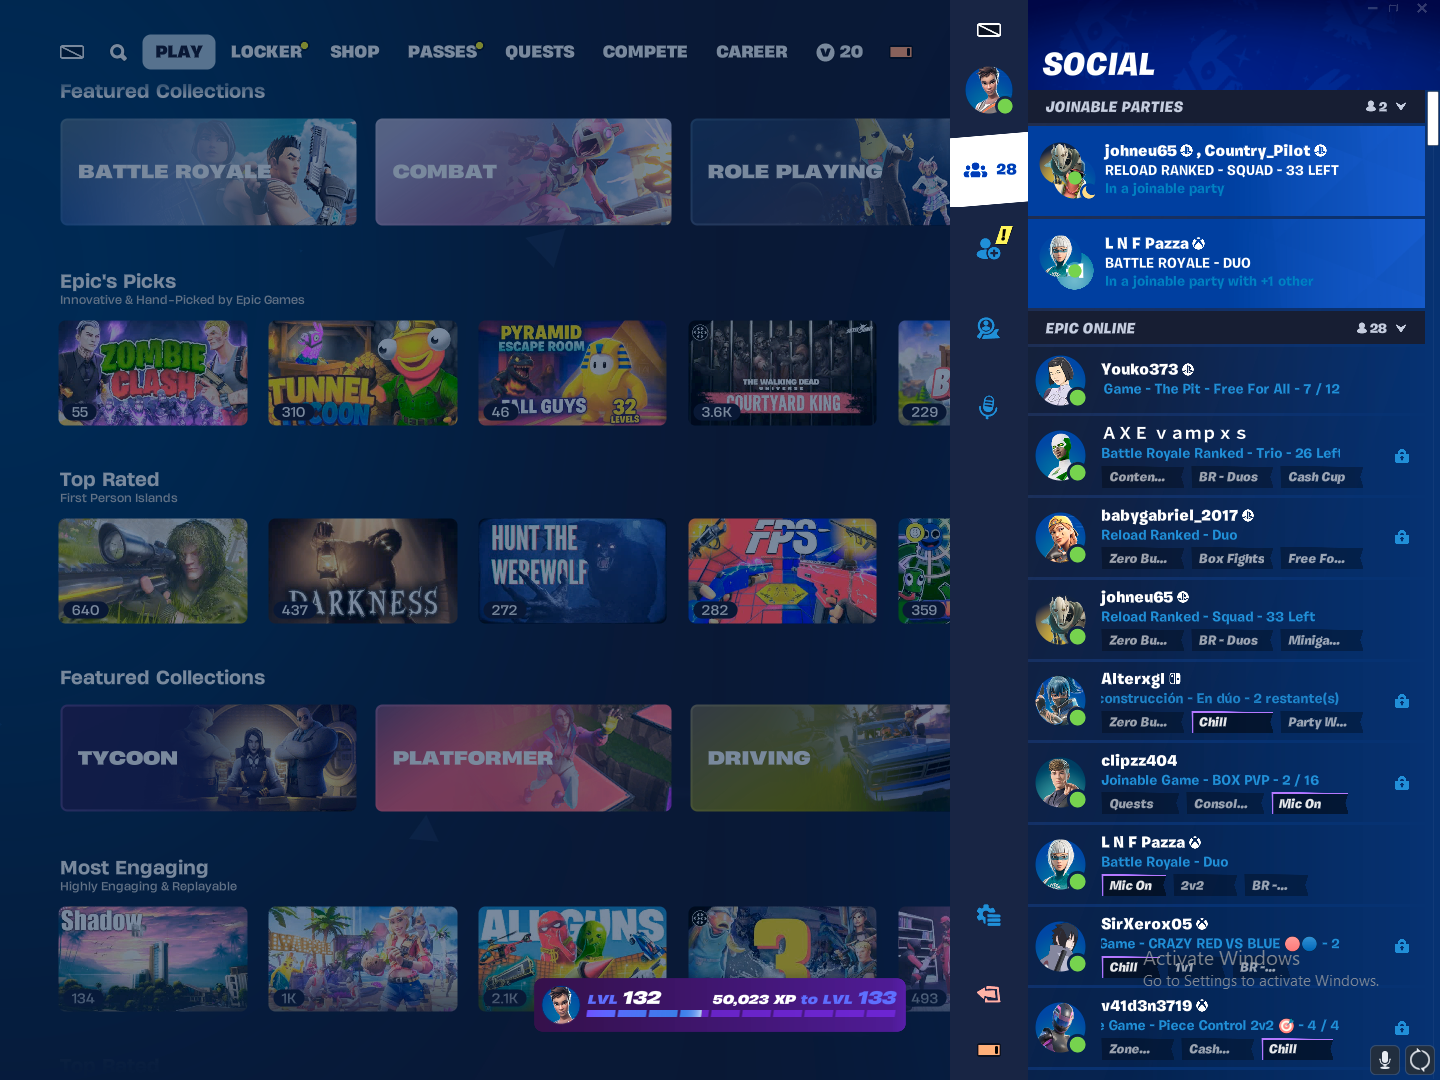Collapse the Epic Online section chevron
1440x1080 pixels.
tap(1401, 328)
